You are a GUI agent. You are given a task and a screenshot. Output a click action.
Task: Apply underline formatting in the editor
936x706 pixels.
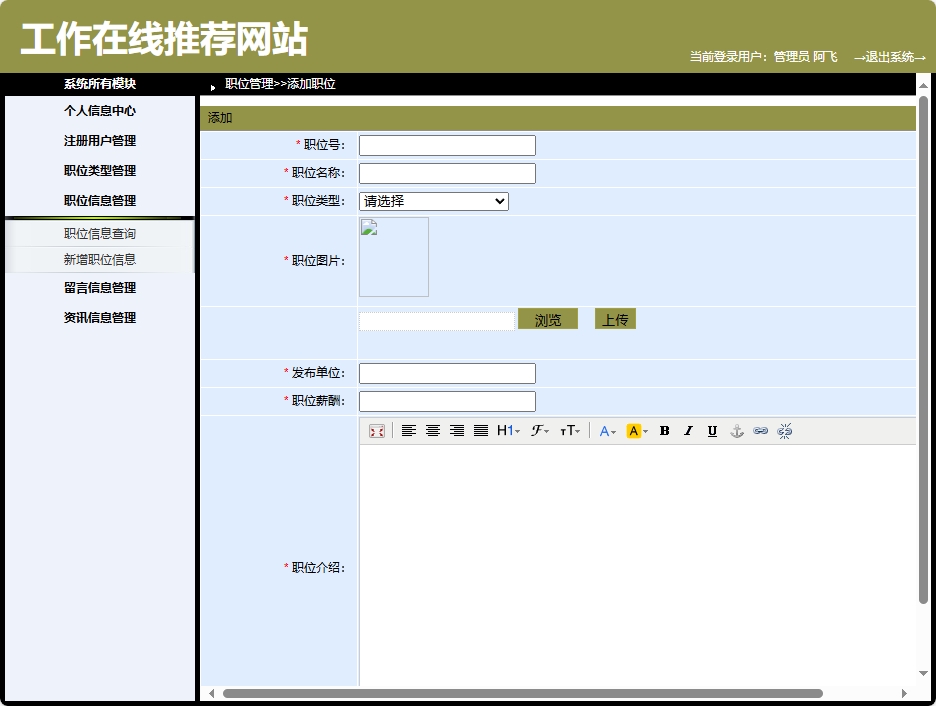pos(711,430)
